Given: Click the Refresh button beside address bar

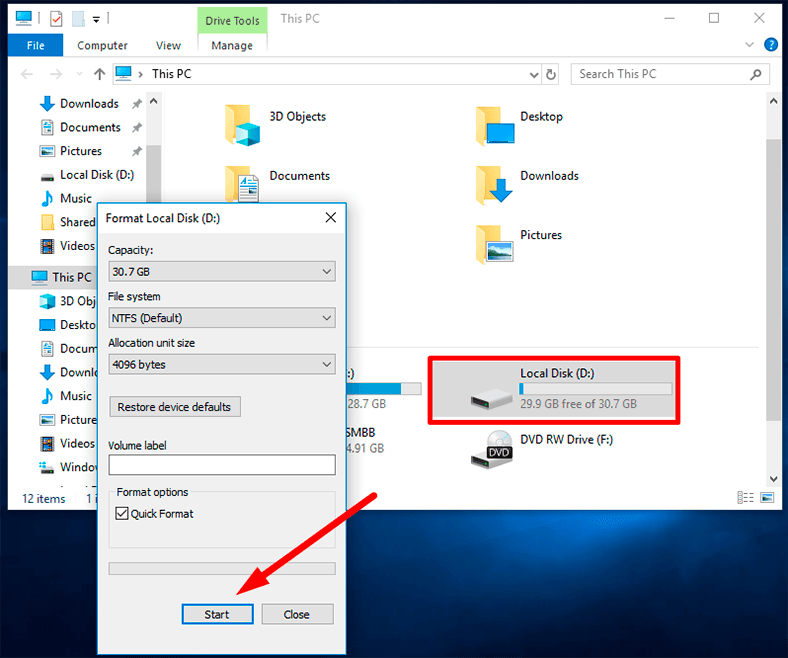Looking at the screenshot, I should 551,74.
